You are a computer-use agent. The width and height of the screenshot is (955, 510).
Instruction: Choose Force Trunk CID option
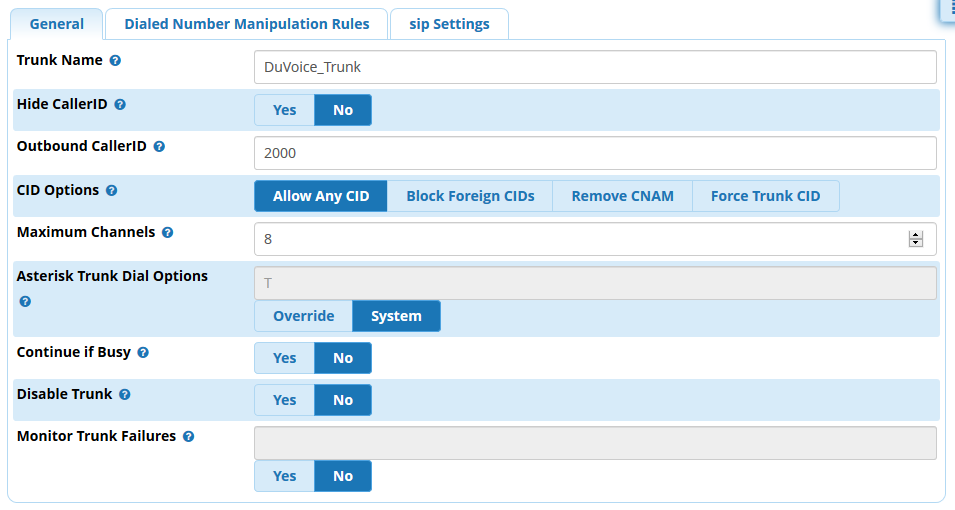765,196
